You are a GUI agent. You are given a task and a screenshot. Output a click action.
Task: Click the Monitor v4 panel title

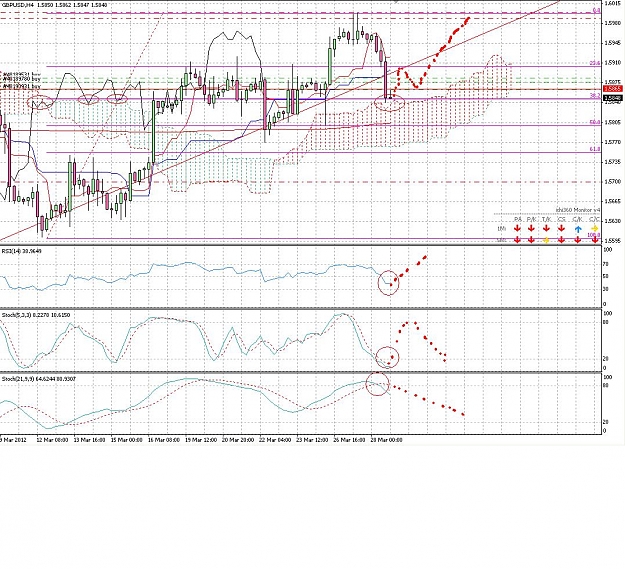(x=578, y=210)
